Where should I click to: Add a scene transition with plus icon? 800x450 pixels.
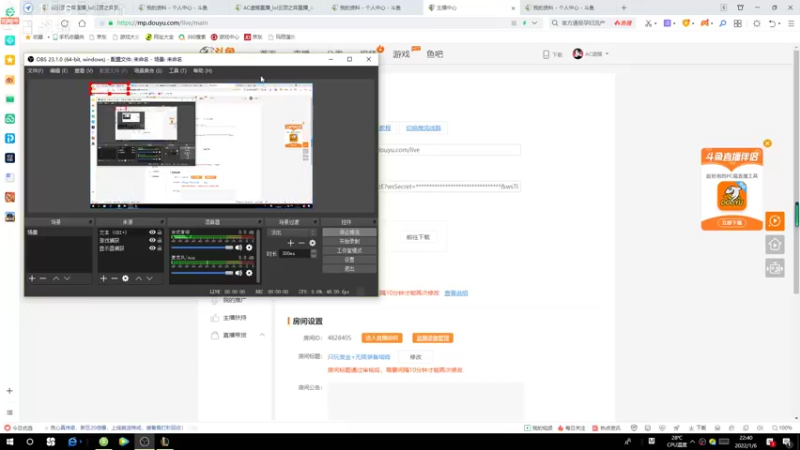click(291, 243)
